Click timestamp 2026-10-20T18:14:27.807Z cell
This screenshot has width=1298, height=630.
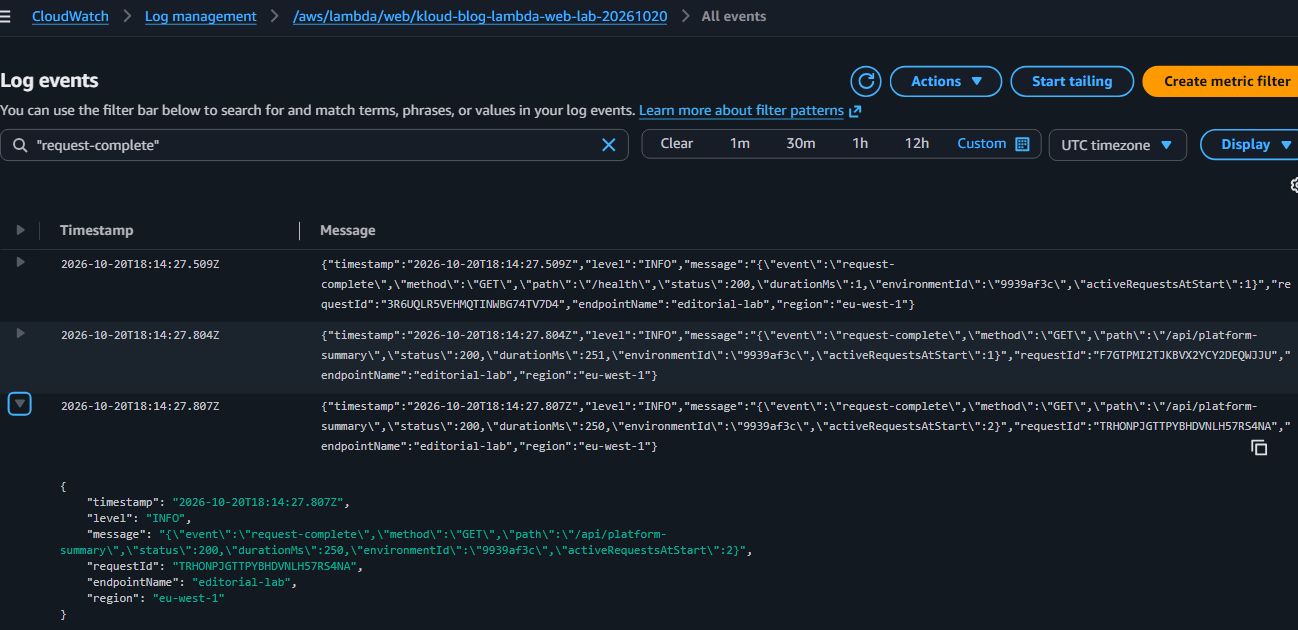(x=140, y=406)
